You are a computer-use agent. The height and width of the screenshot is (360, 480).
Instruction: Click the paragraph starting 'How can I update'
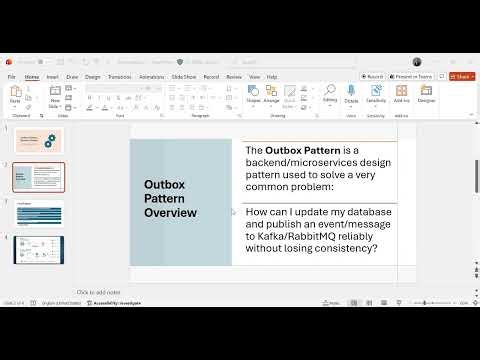pyautogui.click(x=318, y=230)
